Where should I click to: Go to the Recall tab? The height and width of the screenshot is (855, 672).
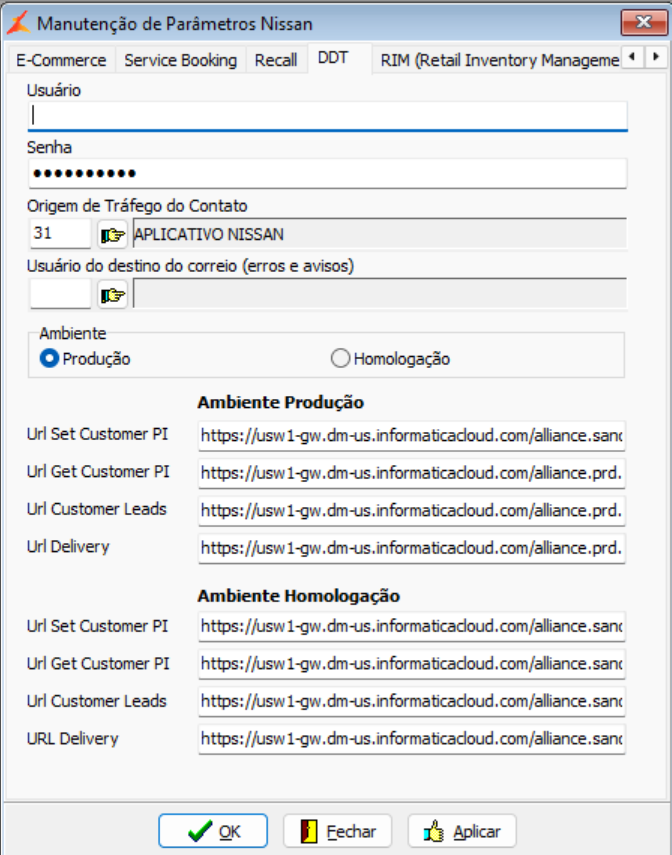tap(276, 60)
